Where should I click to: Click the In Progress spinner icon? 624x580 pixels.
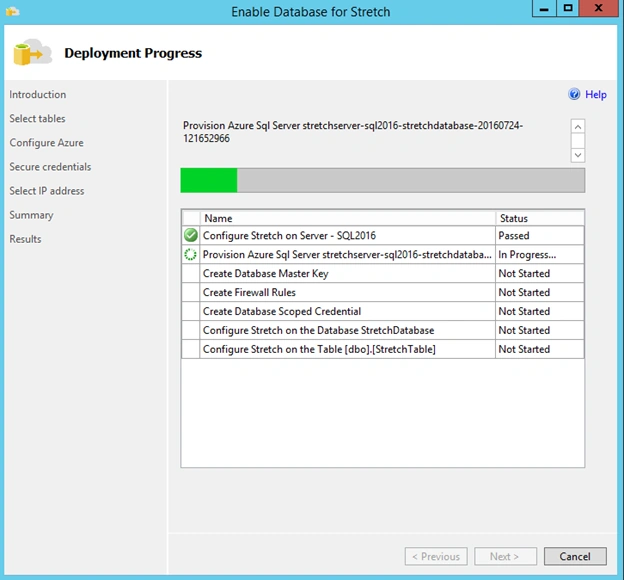(x=191, y=254)
